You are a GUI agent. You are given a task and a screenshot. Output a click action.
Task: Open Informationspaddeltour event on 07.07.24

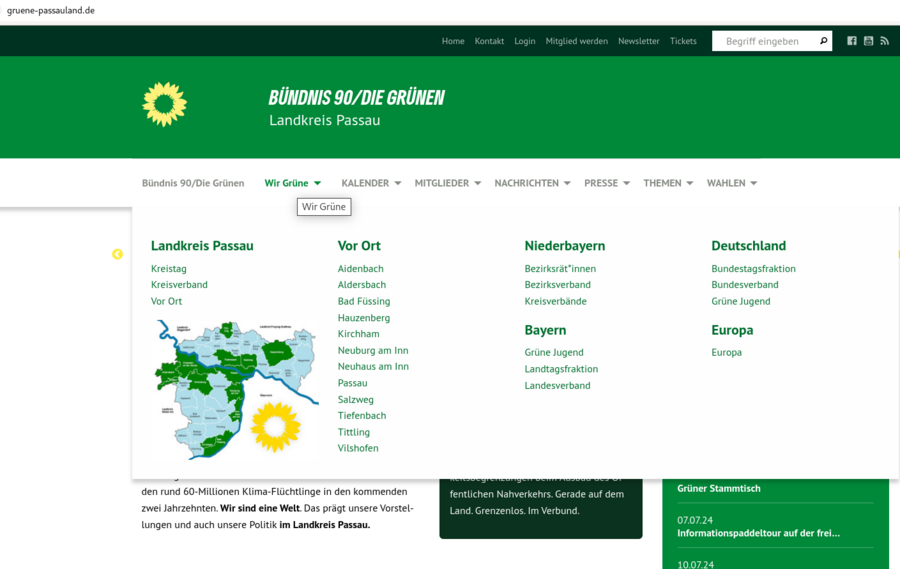758,533
